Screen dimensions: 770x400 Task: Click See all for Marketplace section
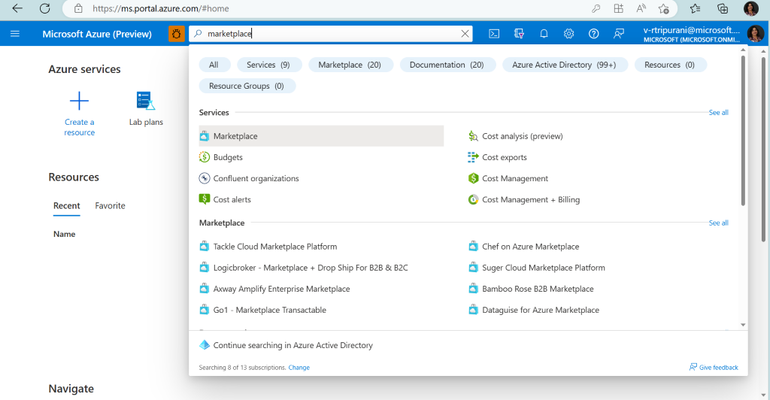[x=718, y=223]
